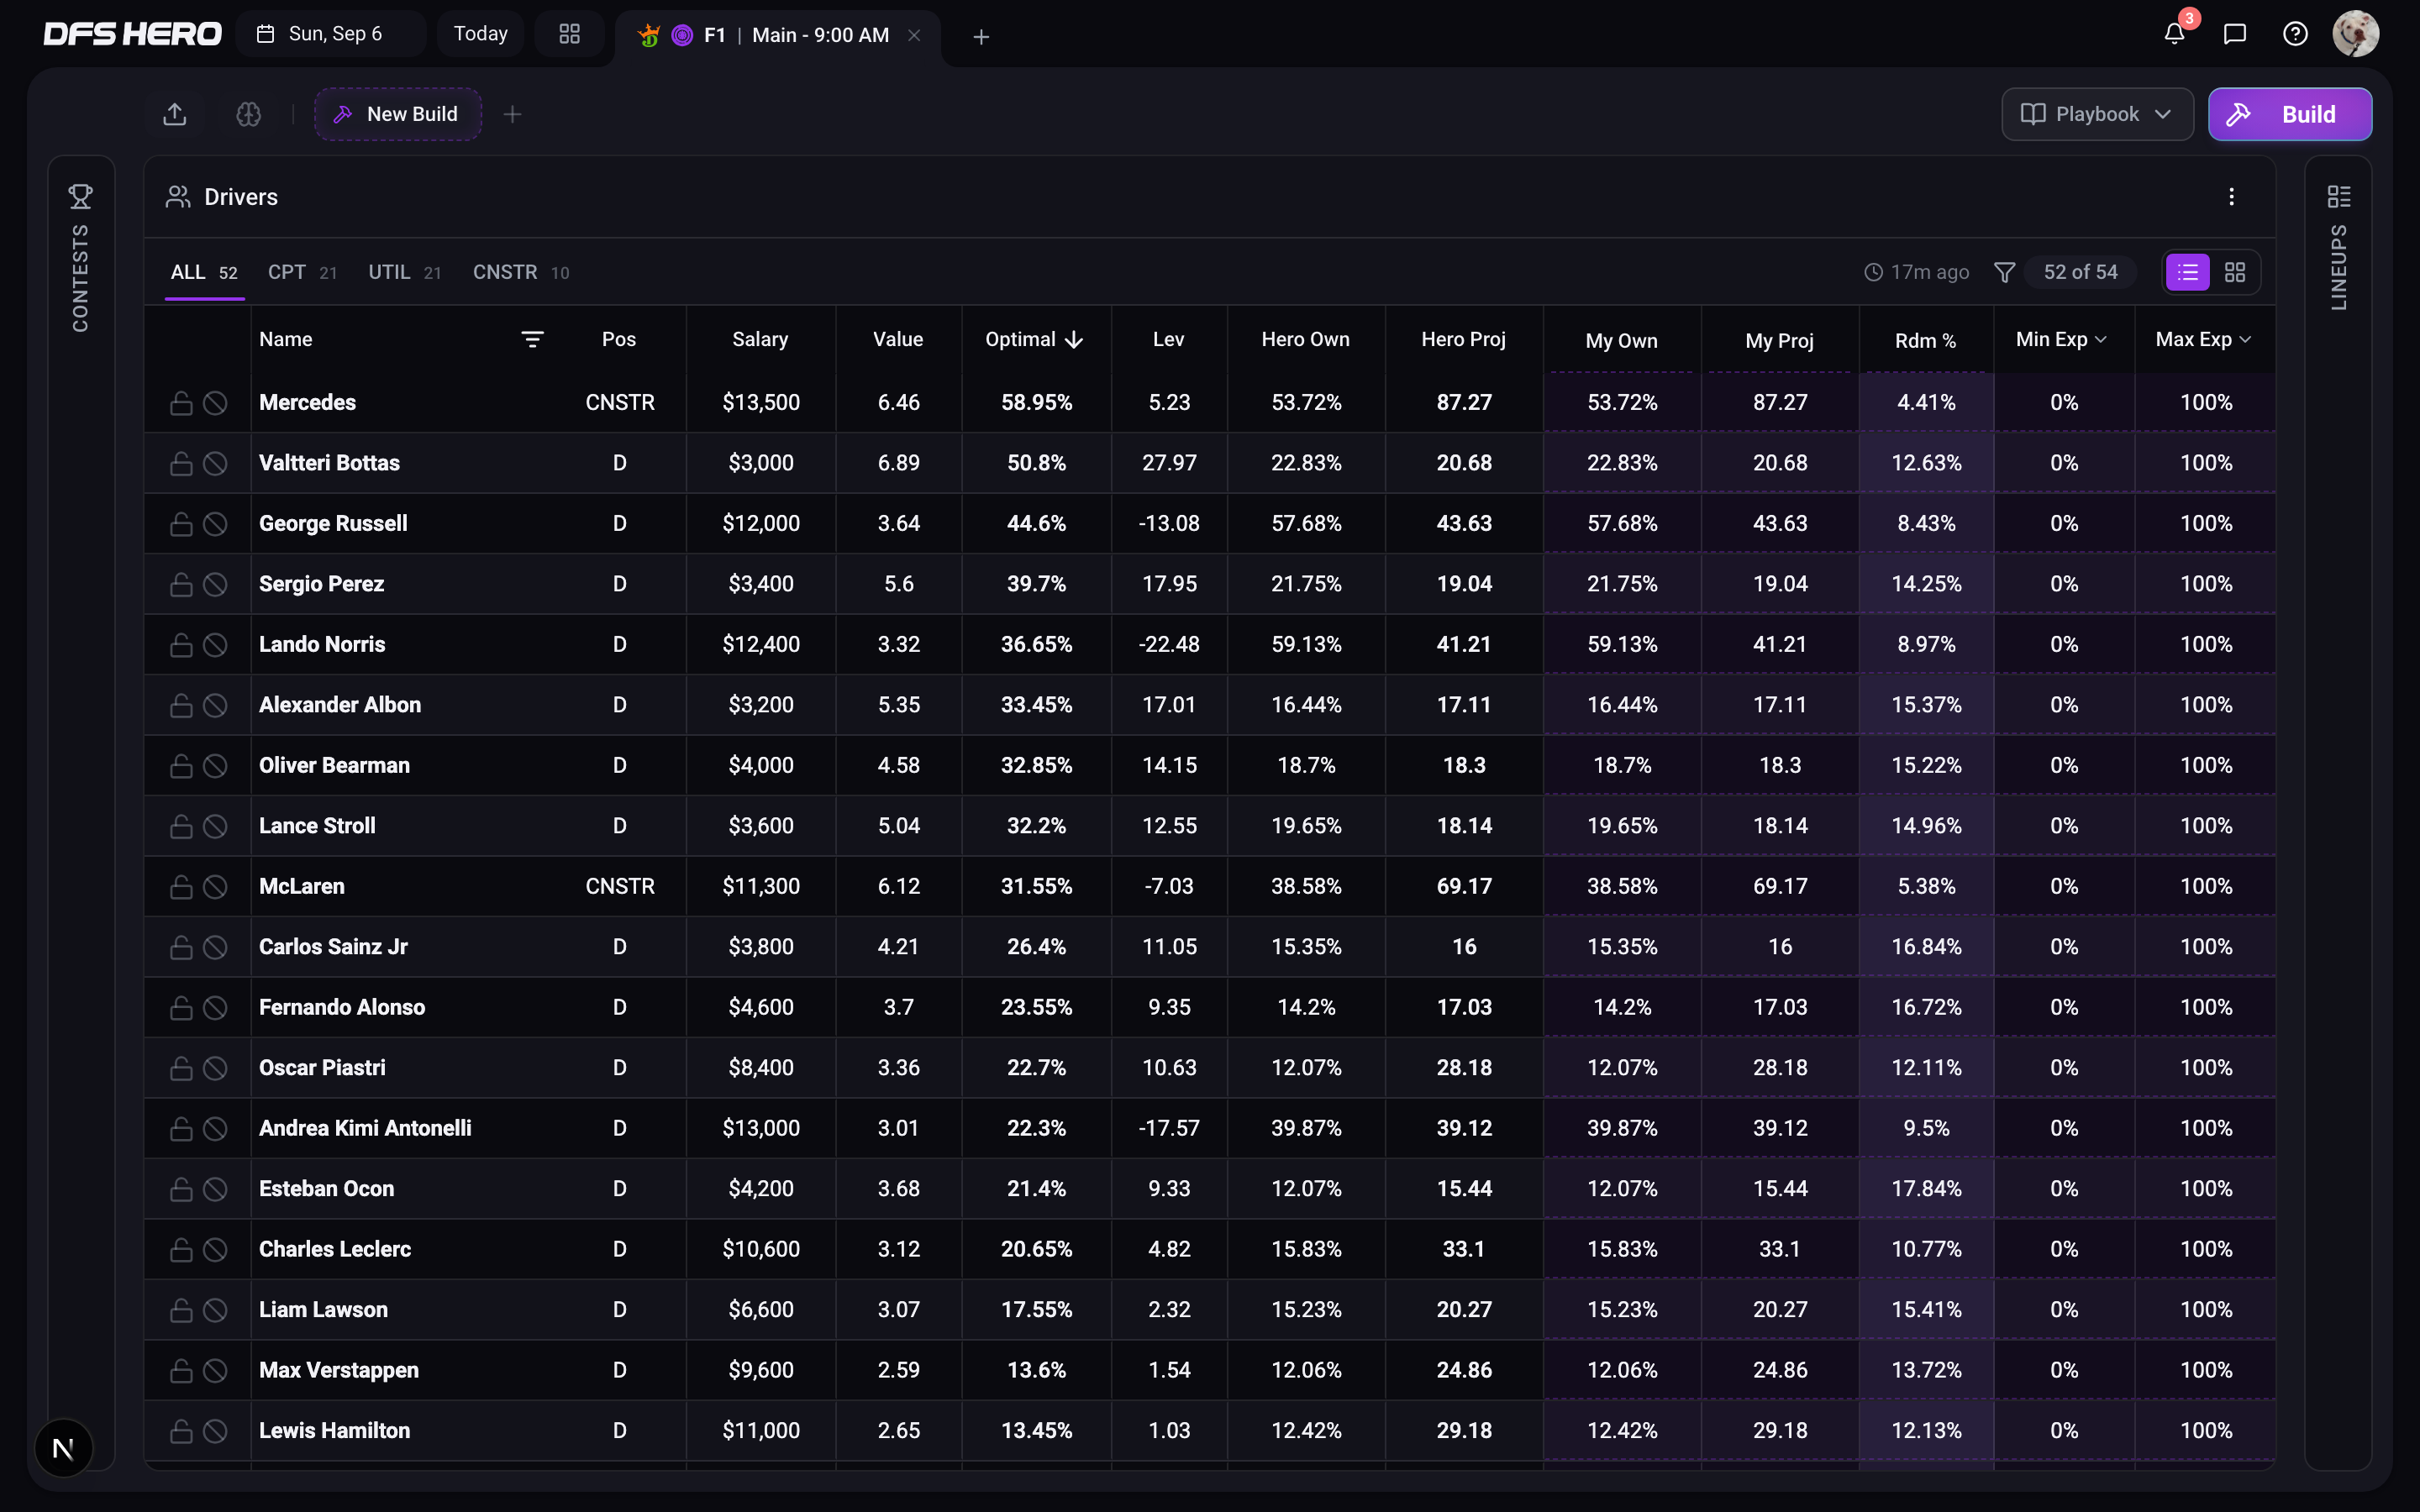Select the UTIL tab
2420x1512 pixels.
[404, 272]
